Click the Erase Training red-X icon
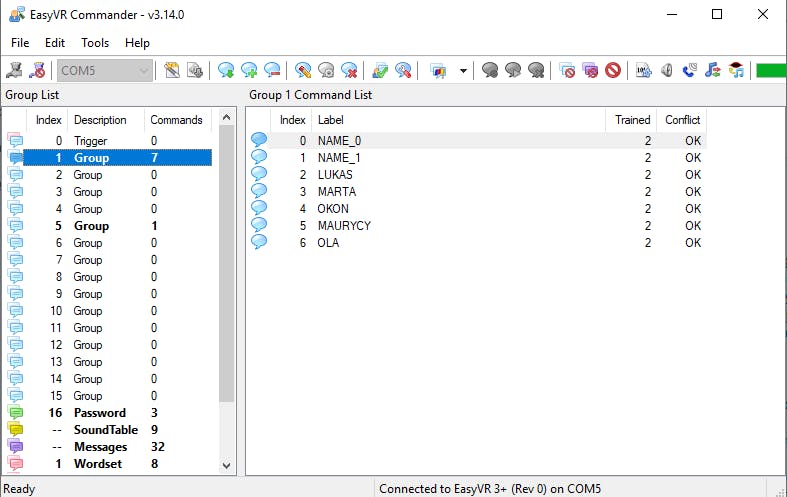 click(349, 70)
